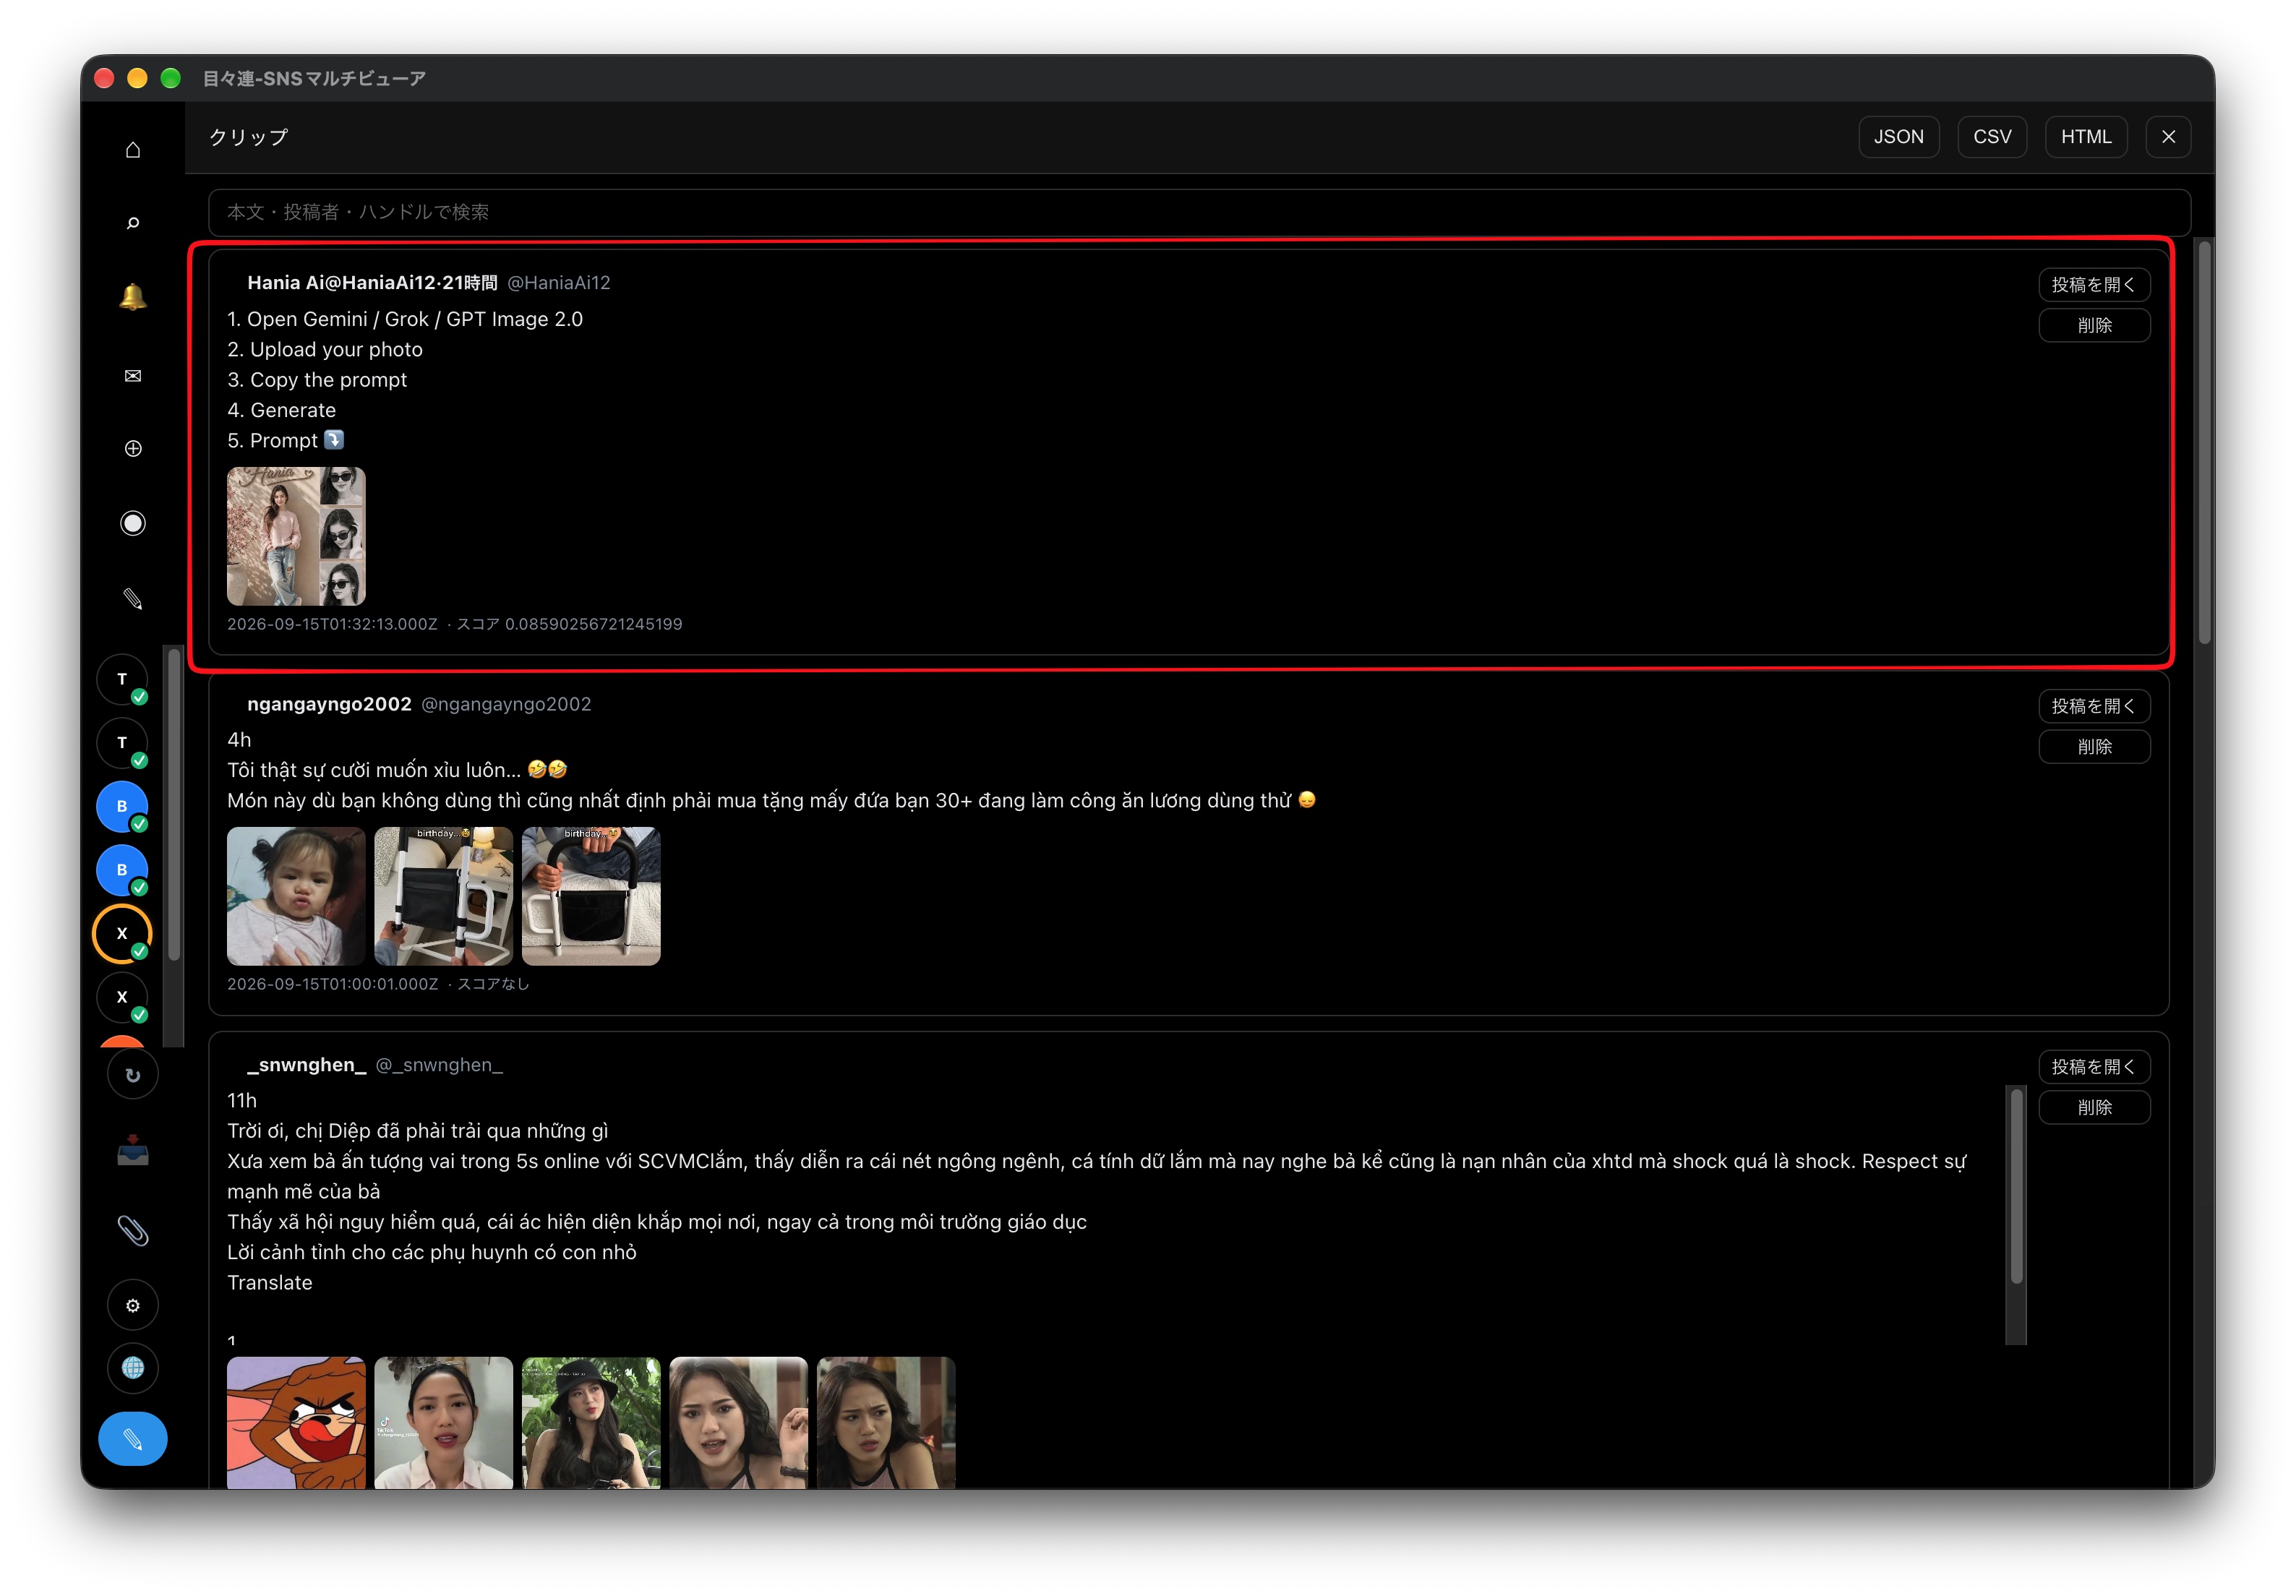Click the blue compose pencil button
This screenshot has height=1596, width=2296.
tap(133, 1439)
